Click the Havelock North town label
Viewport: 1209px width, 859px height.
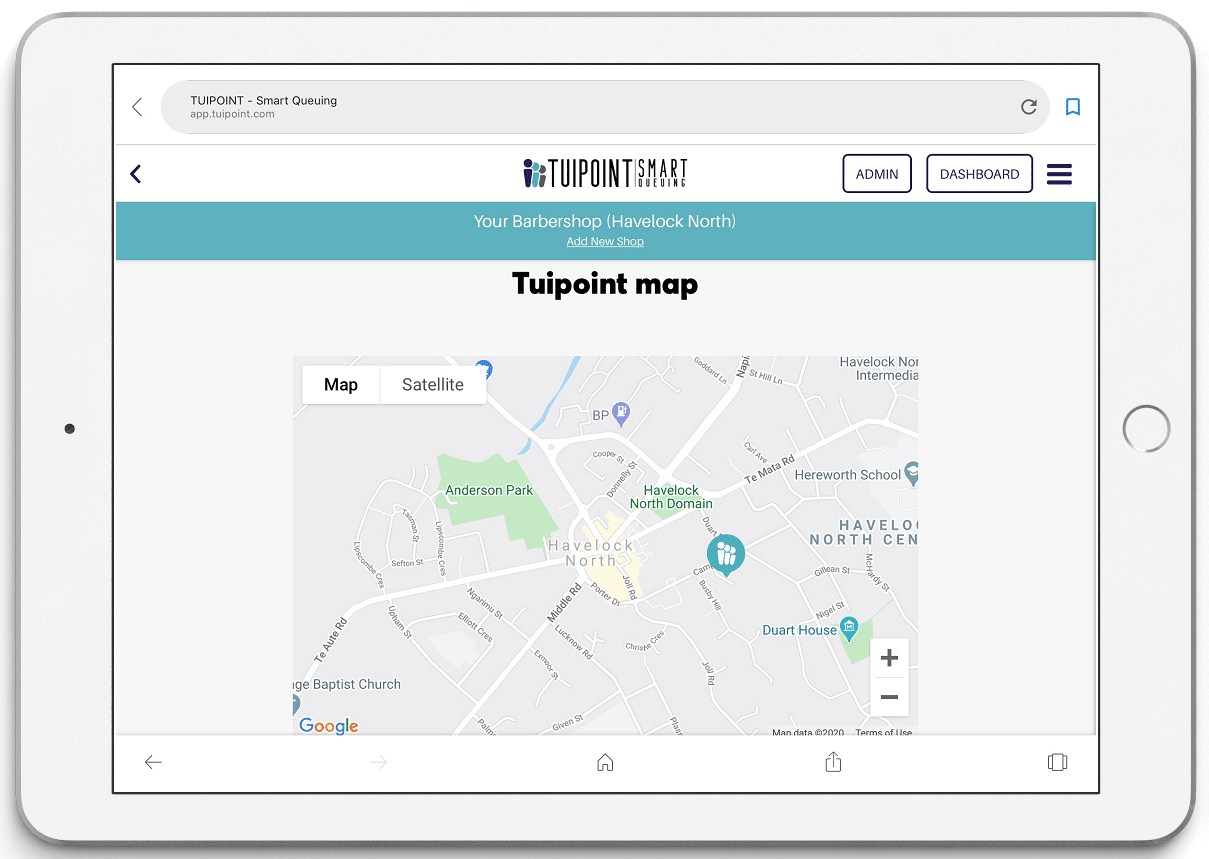click(x=591, y=553)
